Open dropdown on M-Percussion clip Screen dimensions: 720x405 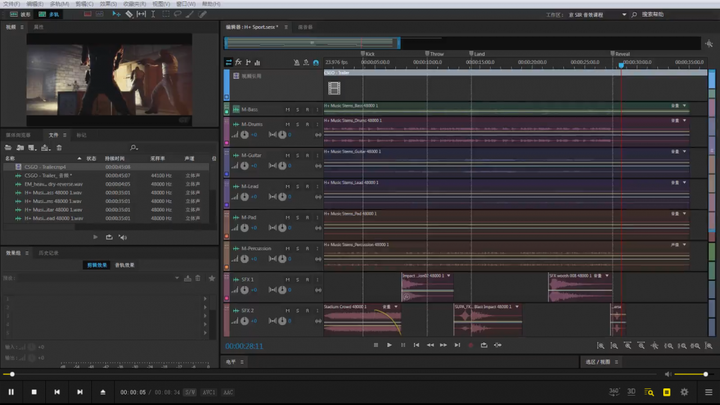[685, 245]
